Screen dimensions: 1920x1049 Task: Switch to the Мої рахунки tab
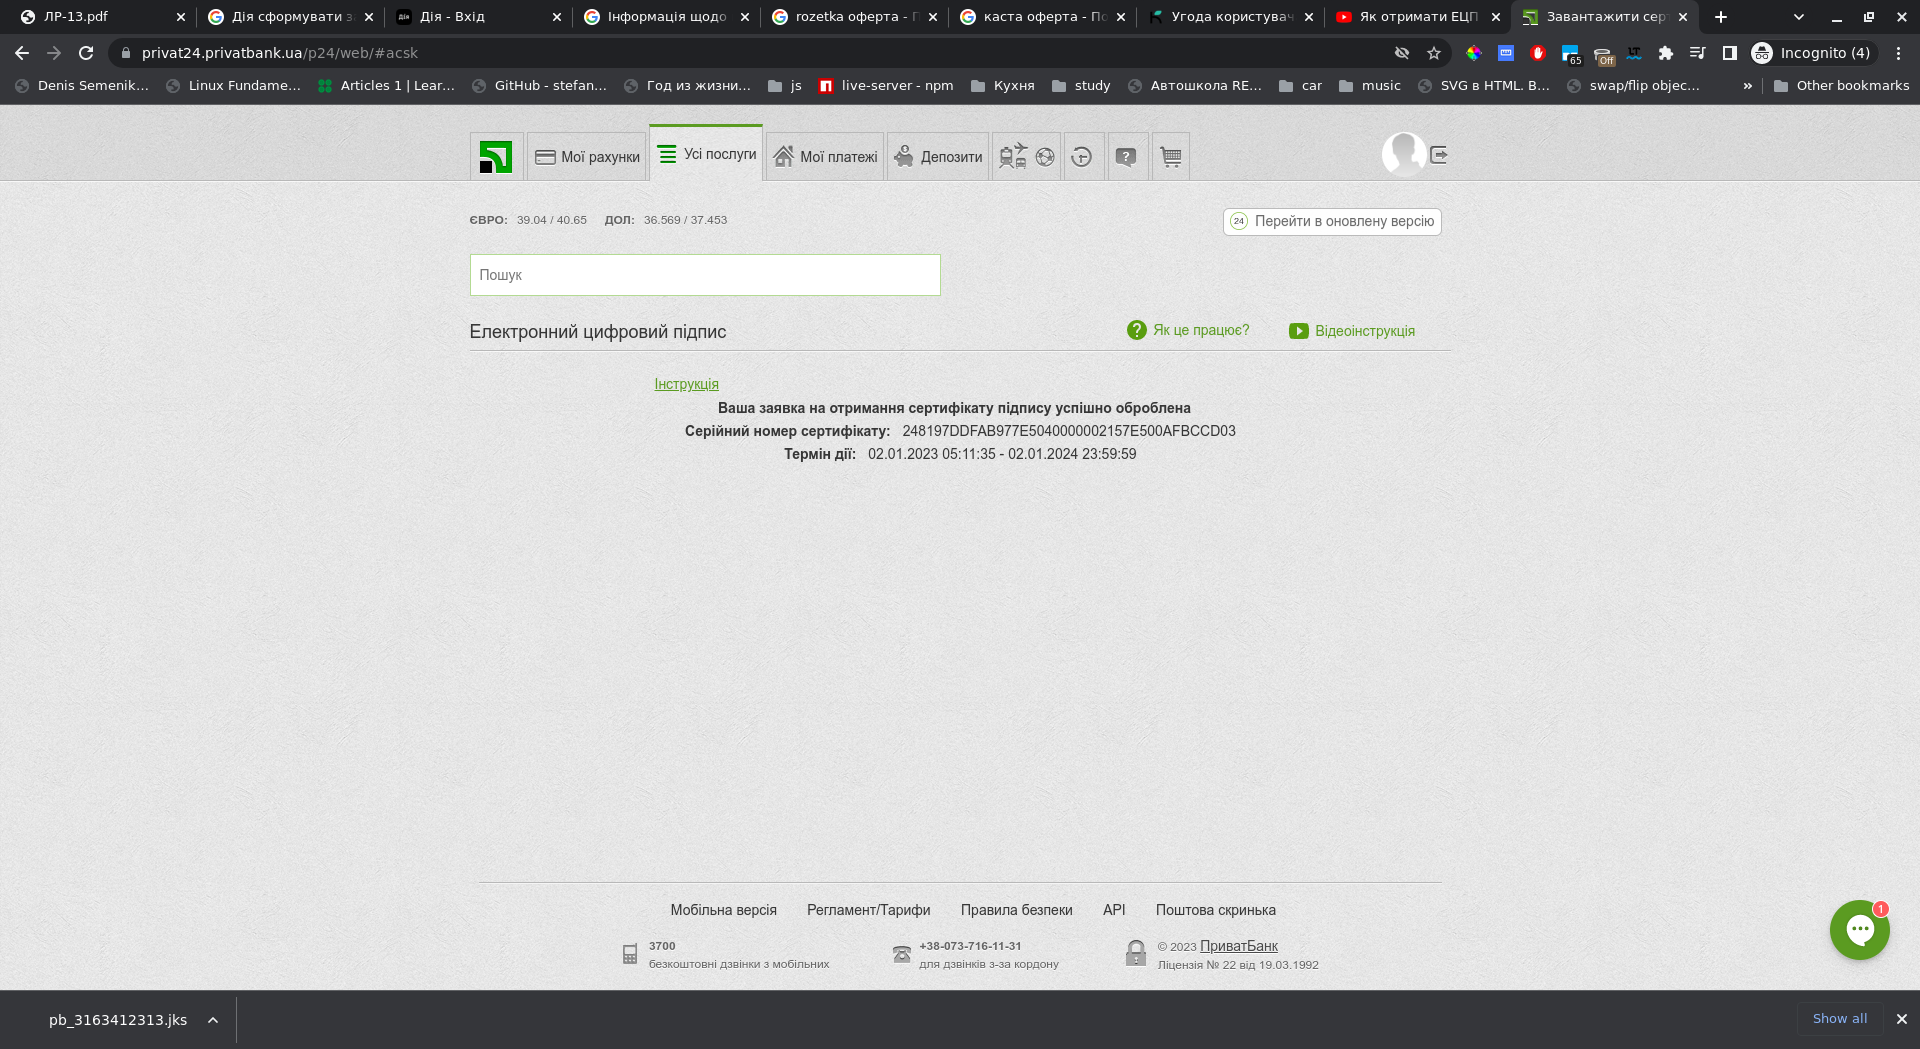tap(587, 157)
